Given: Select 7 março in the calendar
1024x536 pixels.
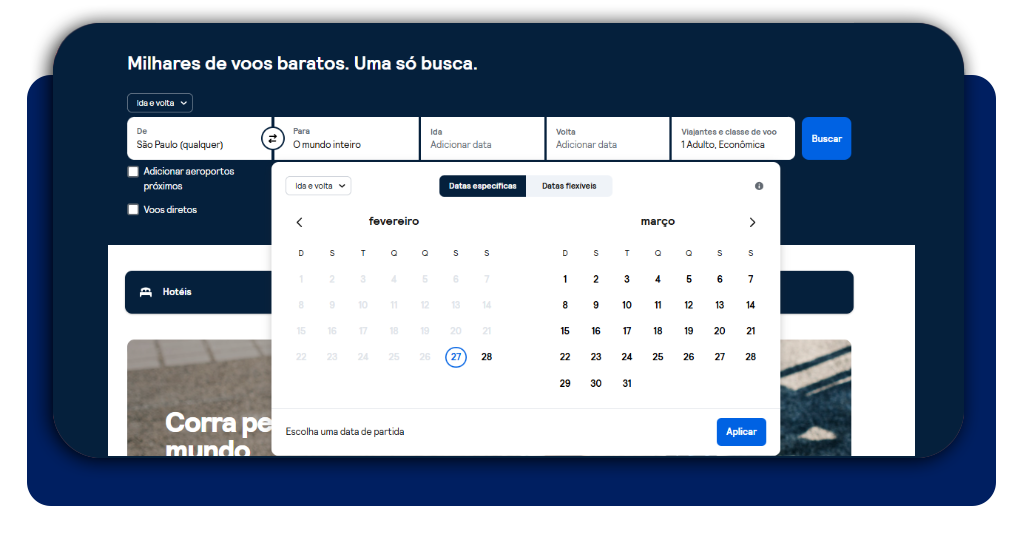Looking at the screenshot, I should pos(750,279).
